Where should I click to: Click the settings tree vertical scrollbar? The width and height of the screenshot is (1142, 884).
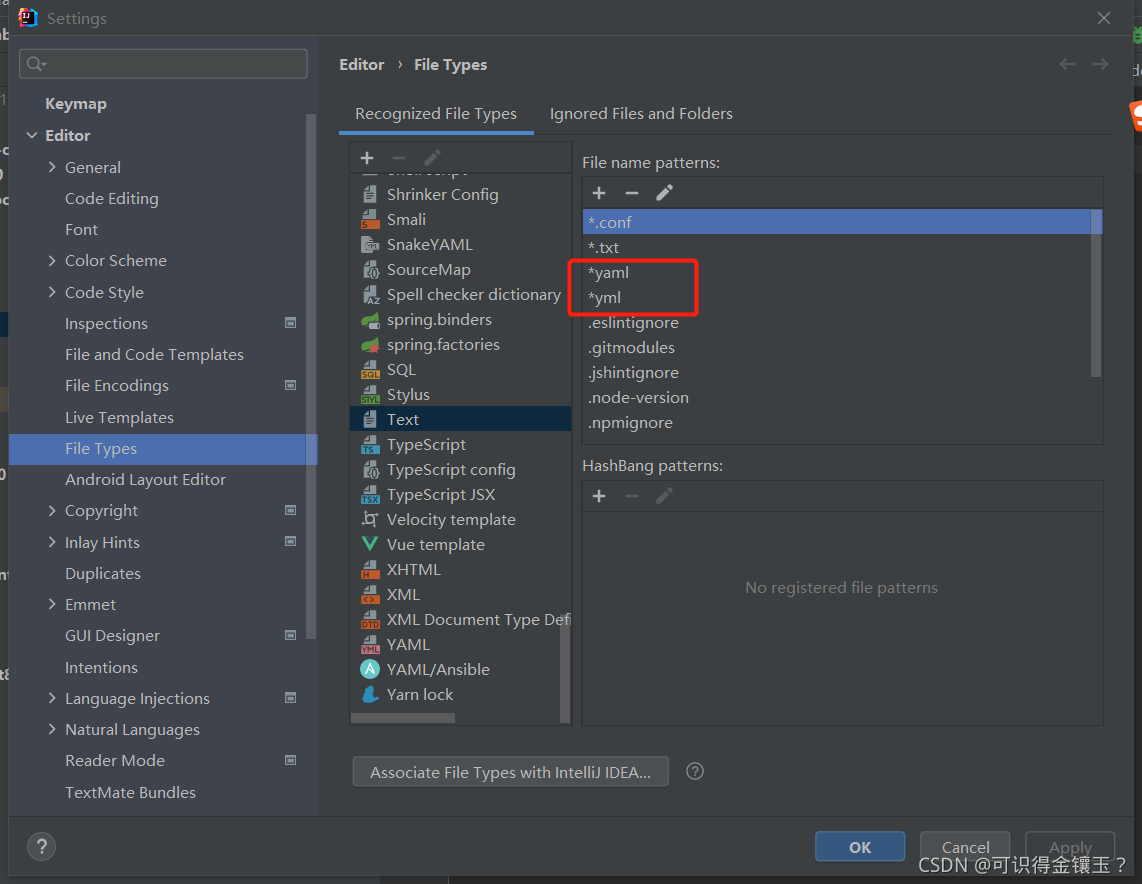pyautogui.click(x=311, y=376)
